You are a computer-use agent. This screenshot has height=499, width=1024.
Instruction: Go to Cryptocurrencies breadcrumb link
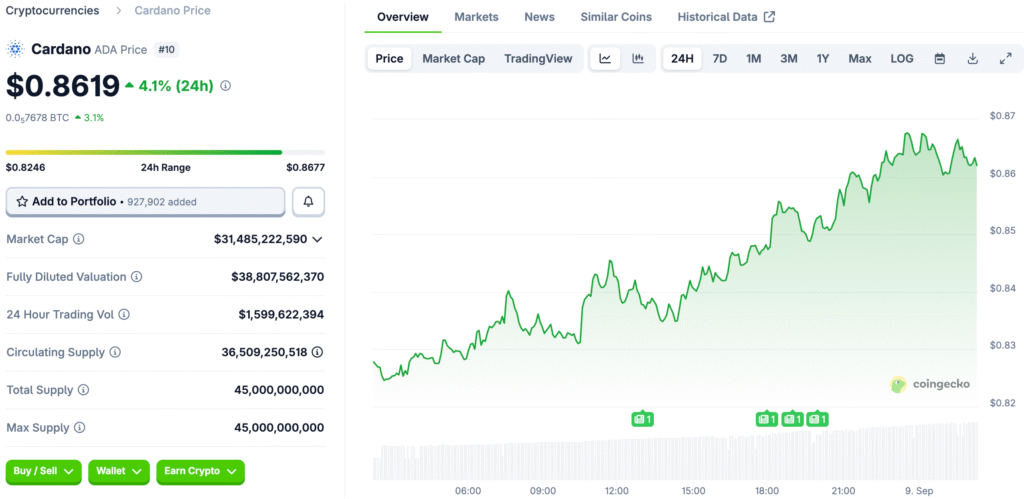52,10
